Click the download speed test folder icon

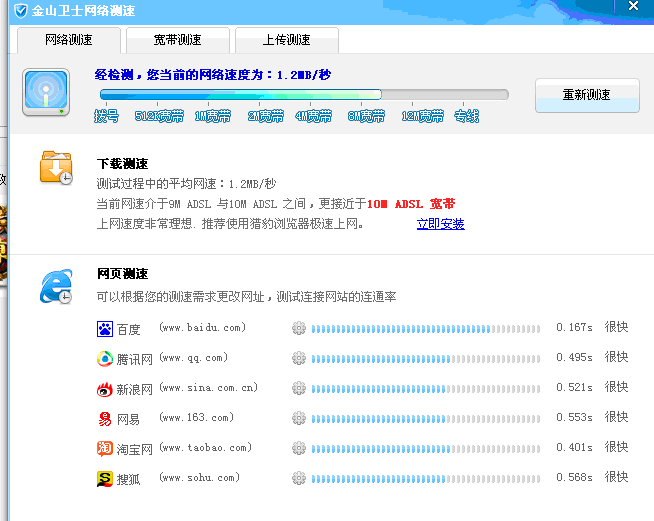point(56,168)
